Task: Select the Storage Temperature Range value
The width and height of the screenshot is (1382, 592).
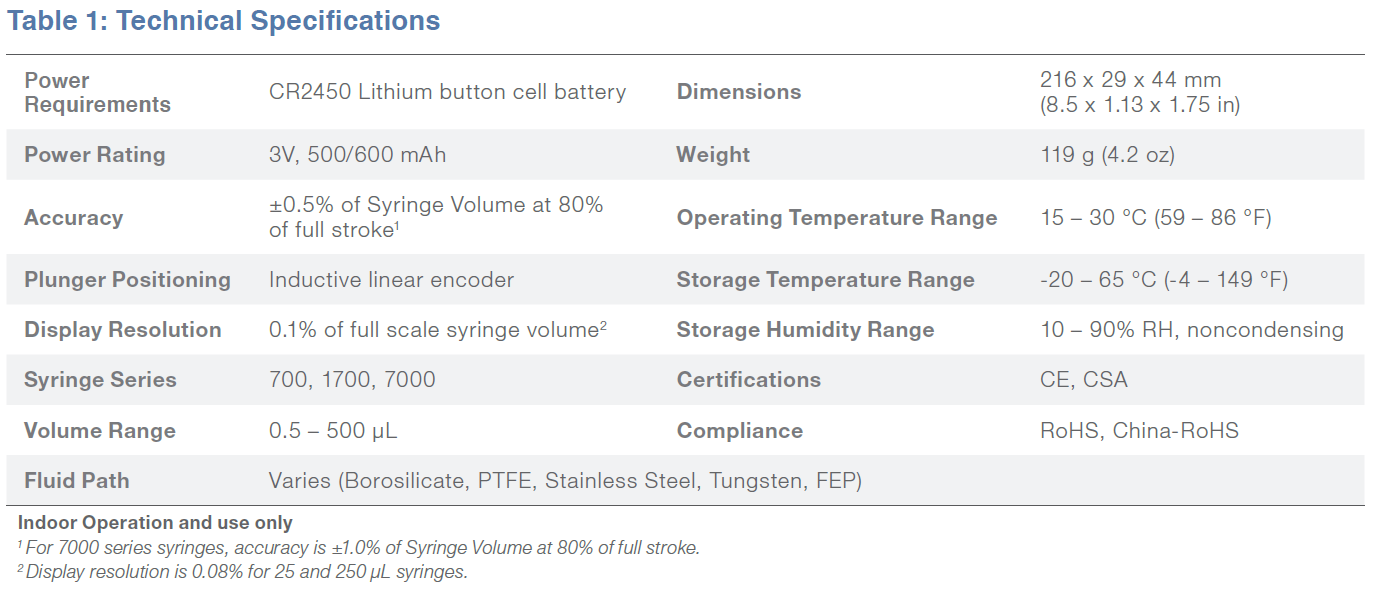Action: point(1164,280)
